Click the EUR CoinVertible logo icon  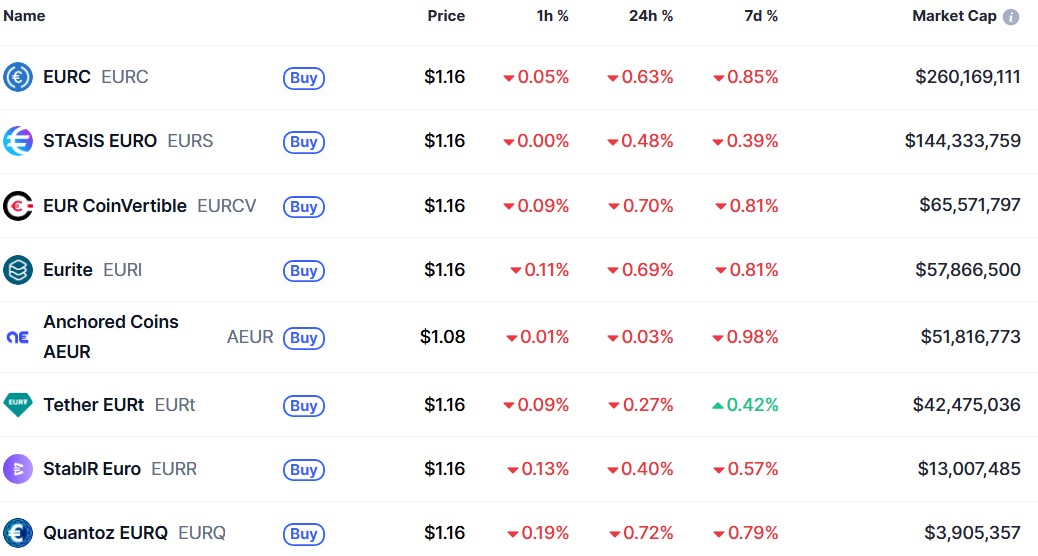pyautogui.click(x=18, y=206)
